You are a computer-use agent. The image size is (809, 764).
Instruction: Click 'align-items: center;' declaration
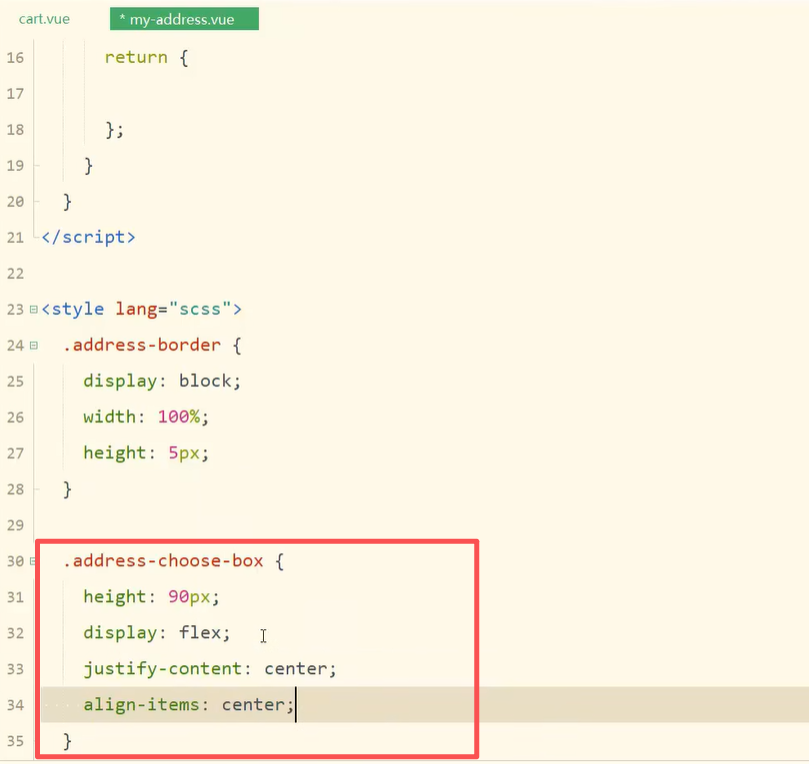click(x=188, y=705)
